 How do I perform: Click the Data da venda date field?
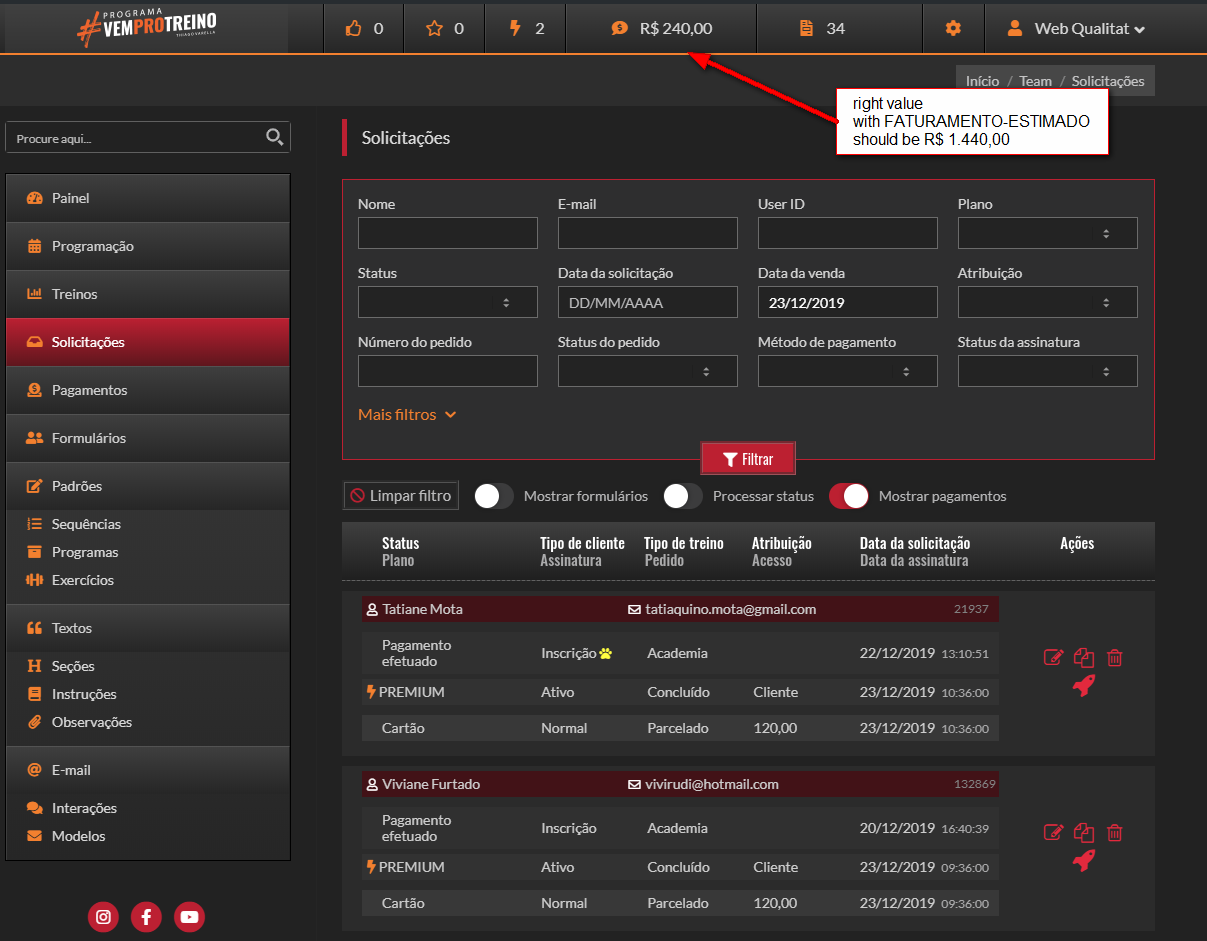pyautogui.click(x=847, y=302)
